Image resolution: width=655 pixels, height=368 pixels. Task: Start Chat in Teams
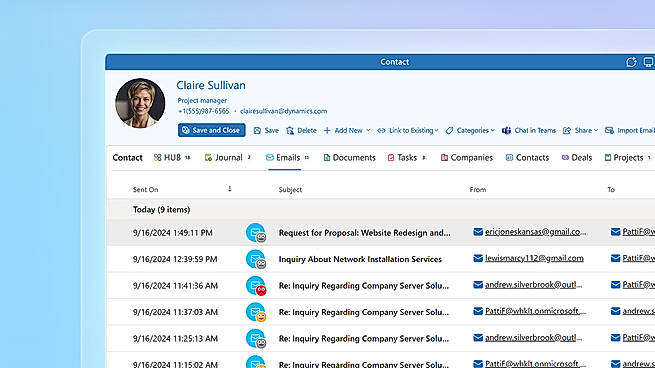[529, 130]
